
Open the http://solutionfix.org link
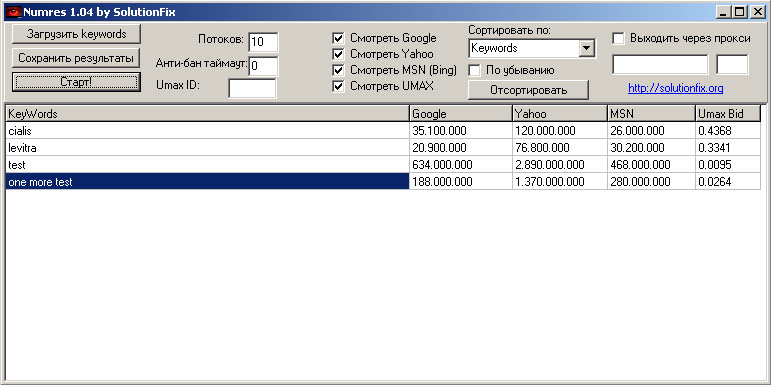(x=676, y=89)
